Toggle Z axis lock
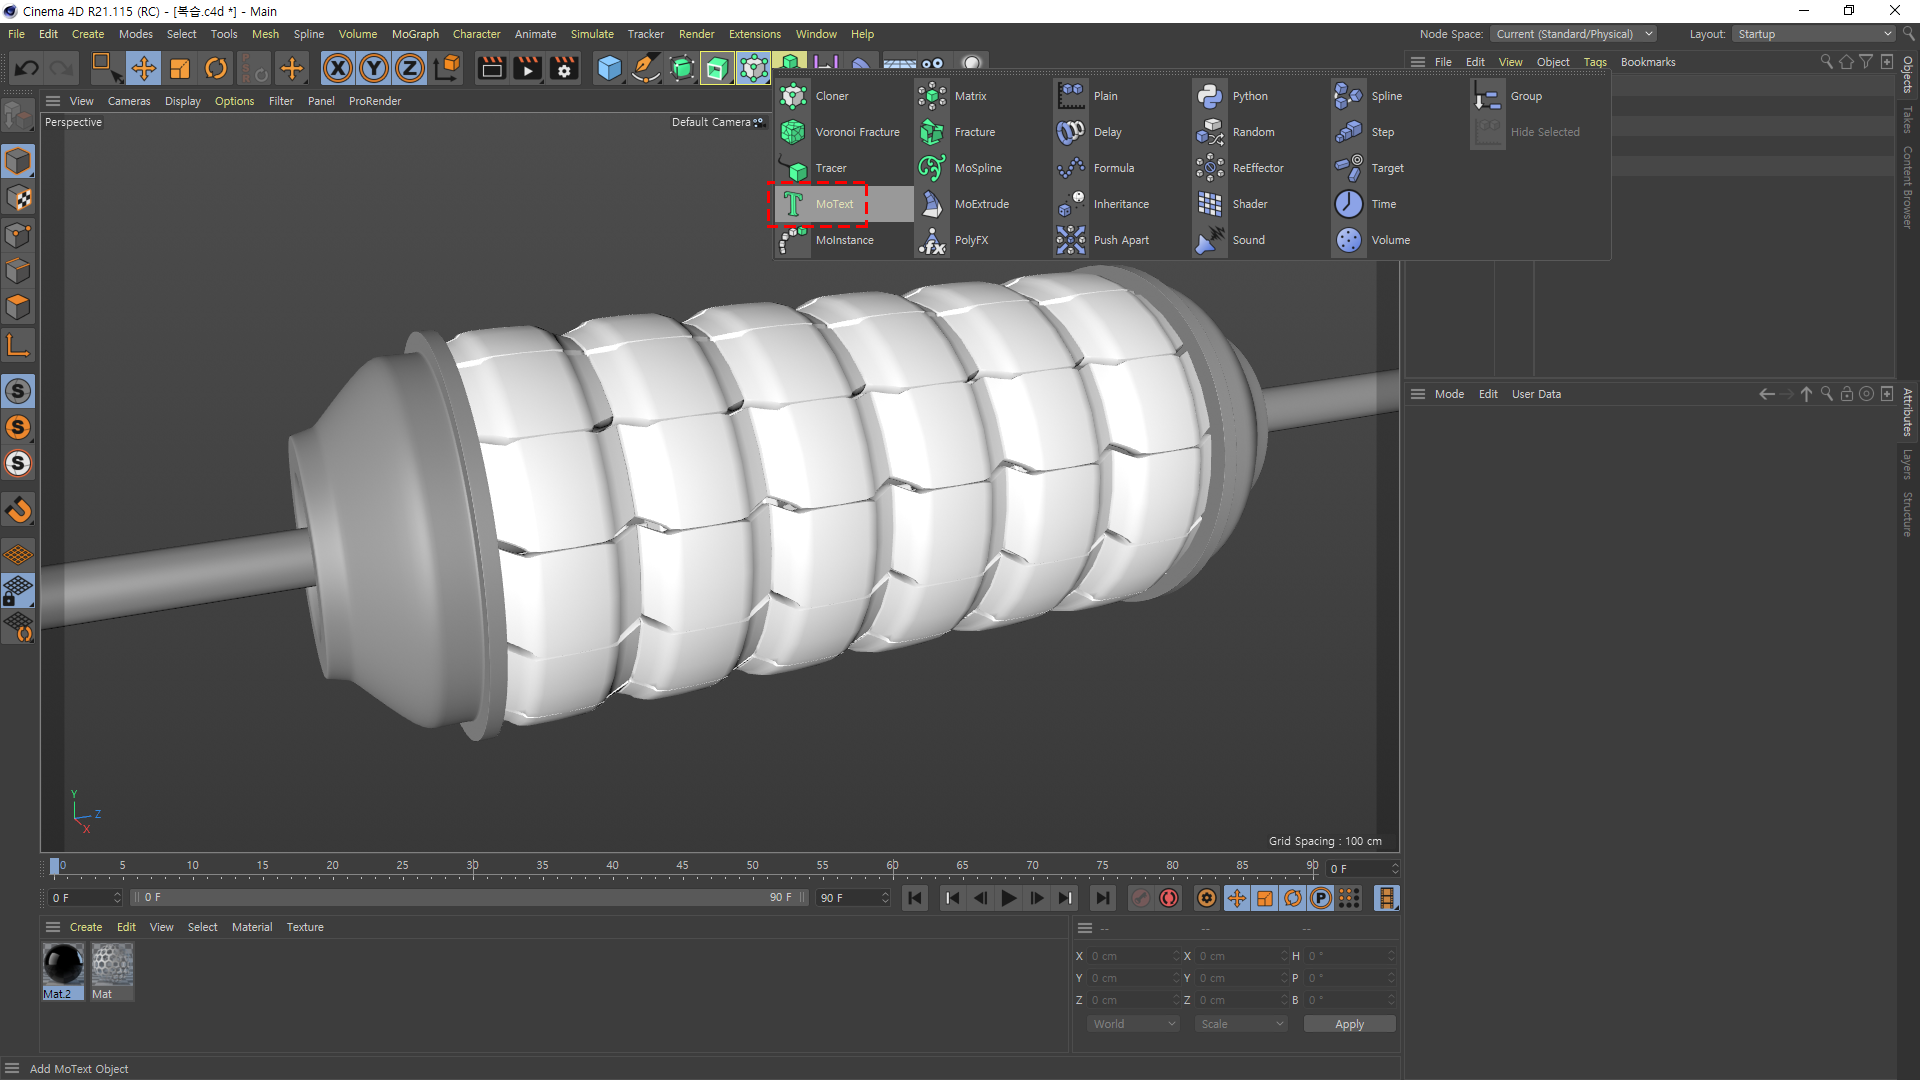Viewport: 1920px width, 1080px height. 410,68
